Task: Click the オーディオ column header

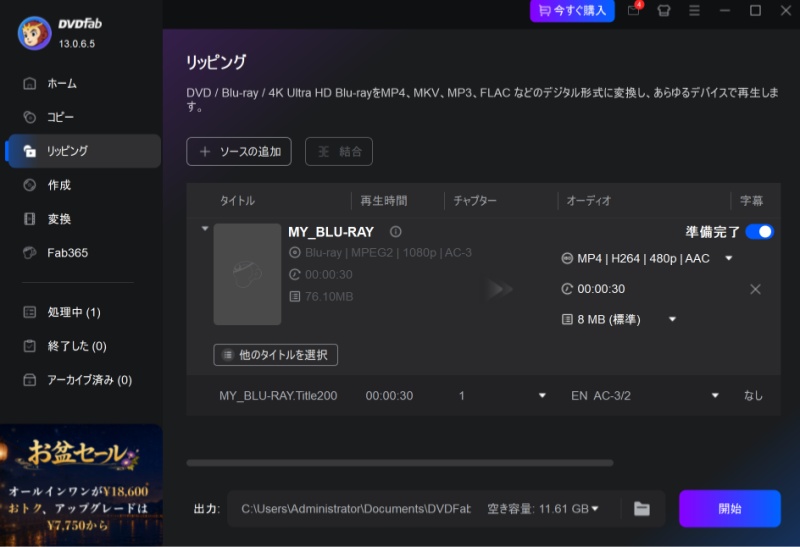Action: (588, 201)
